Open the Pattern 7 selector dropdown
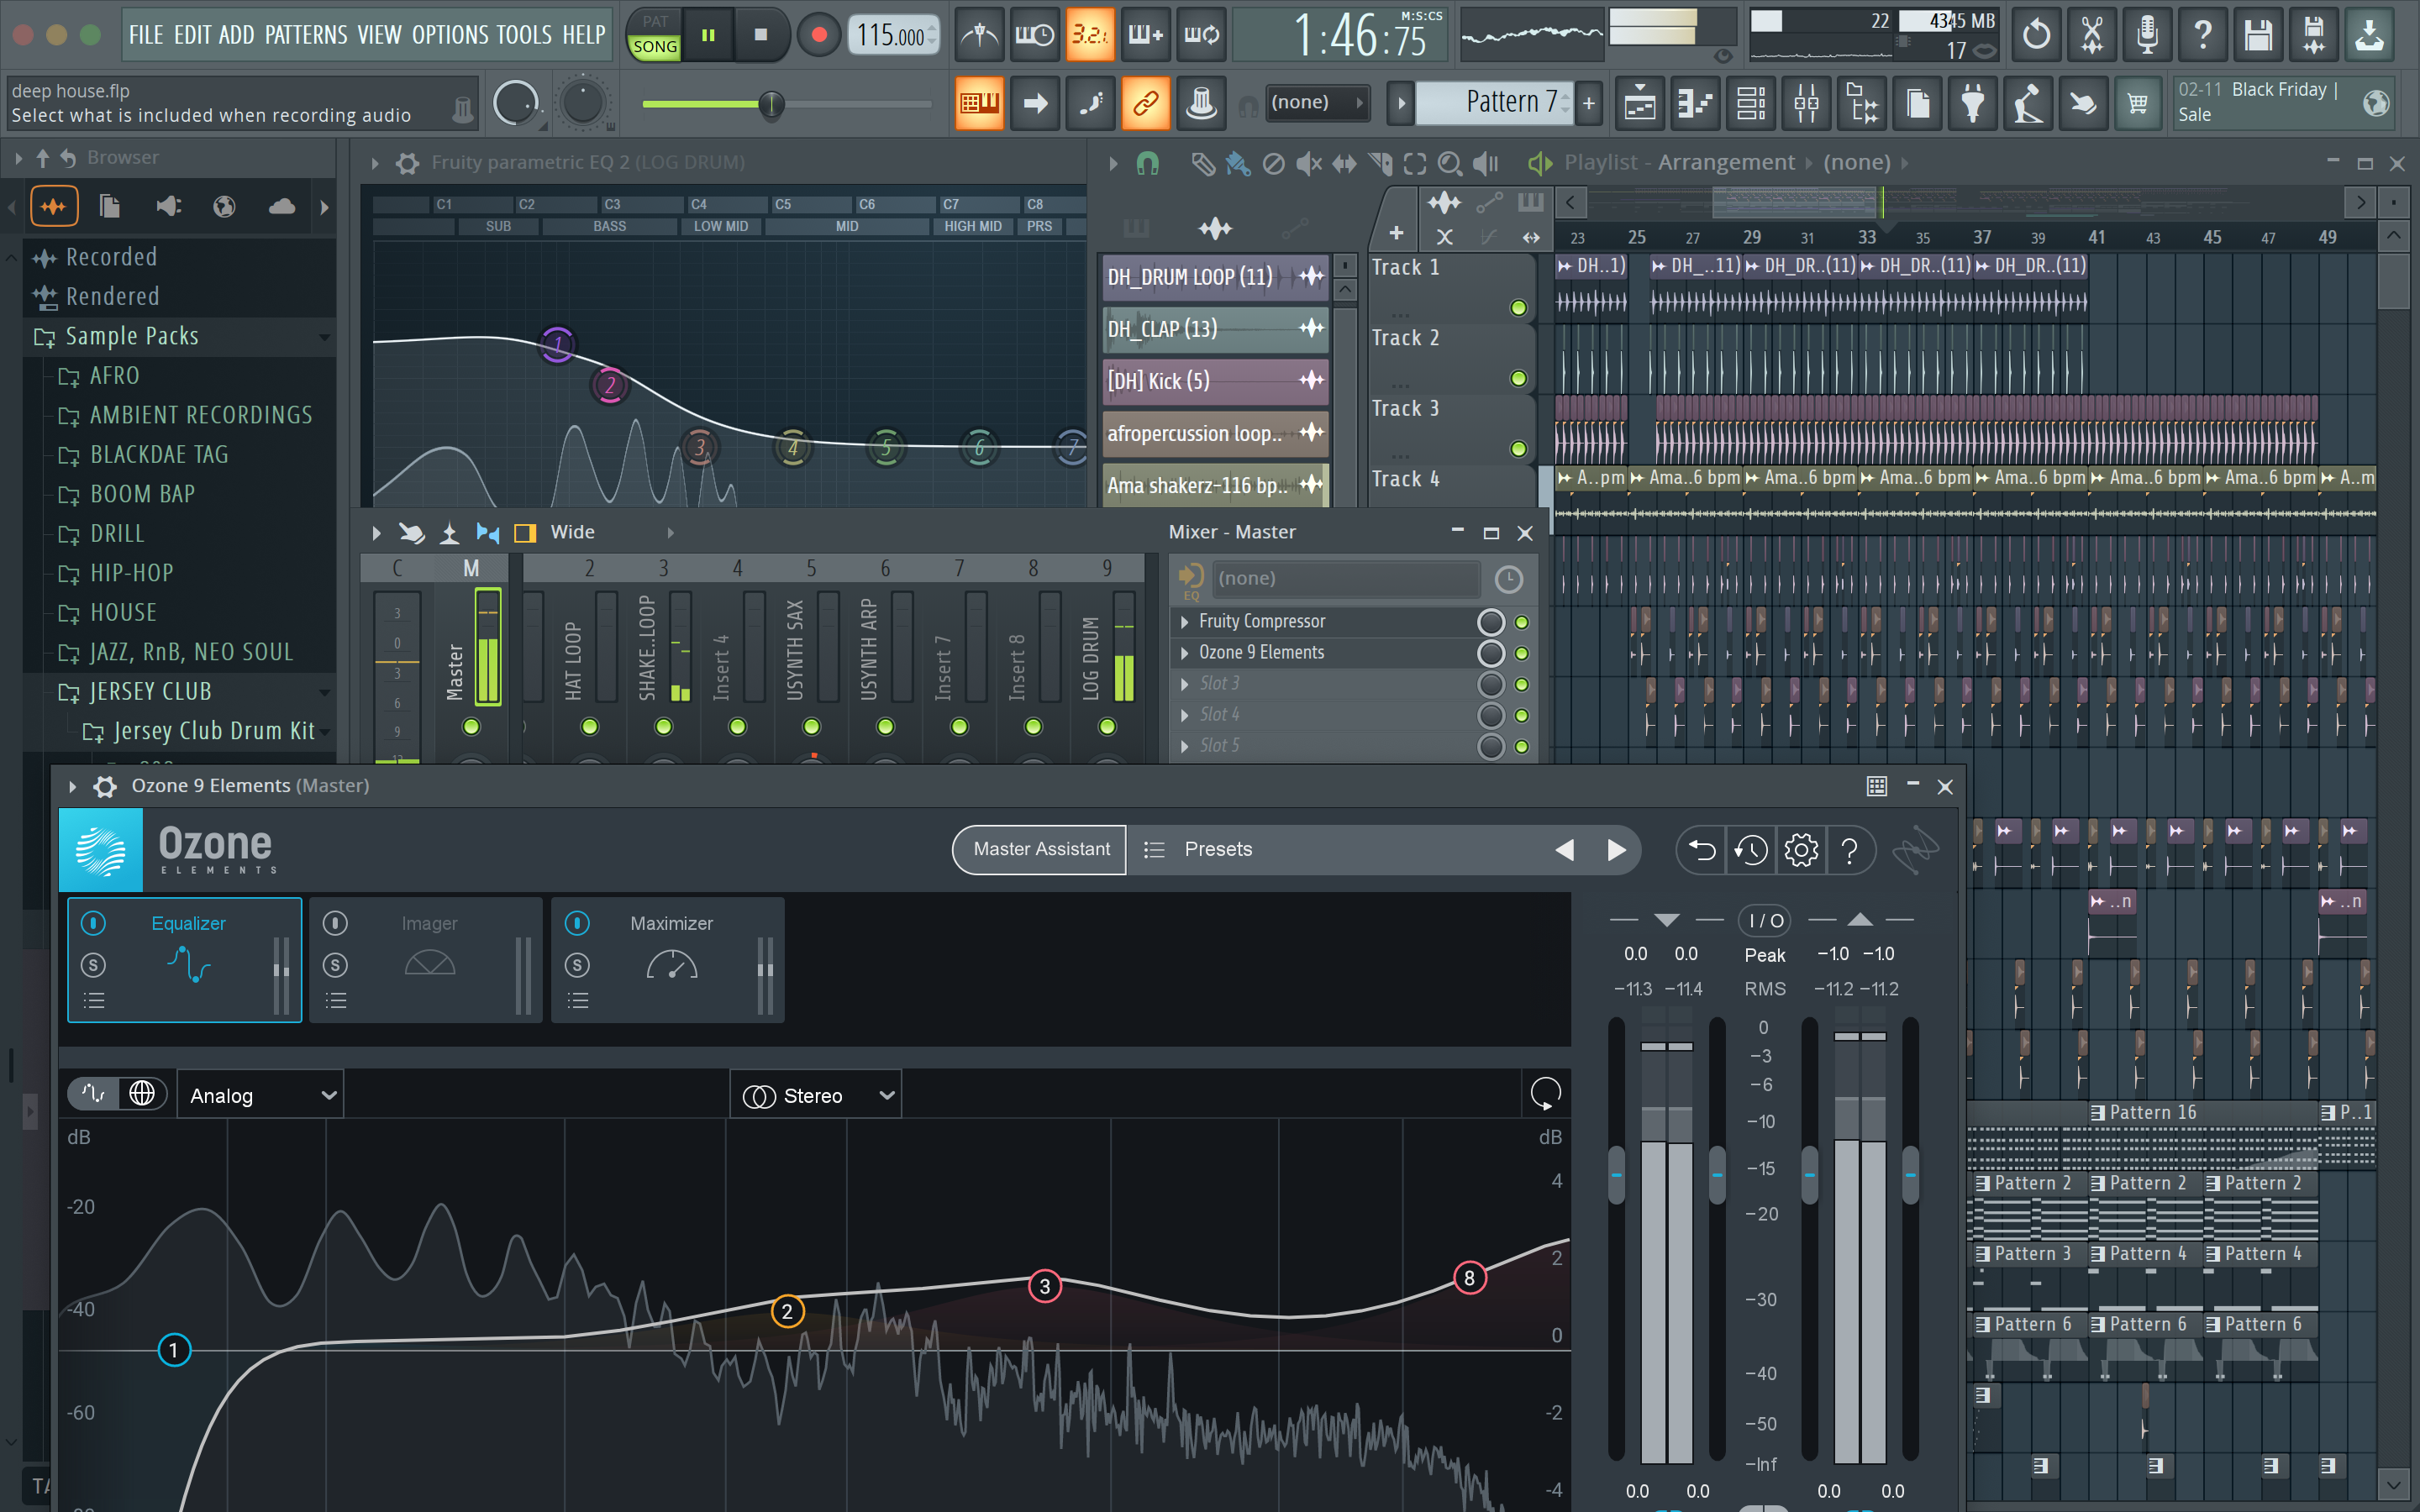 click(x=1496, y=102)
